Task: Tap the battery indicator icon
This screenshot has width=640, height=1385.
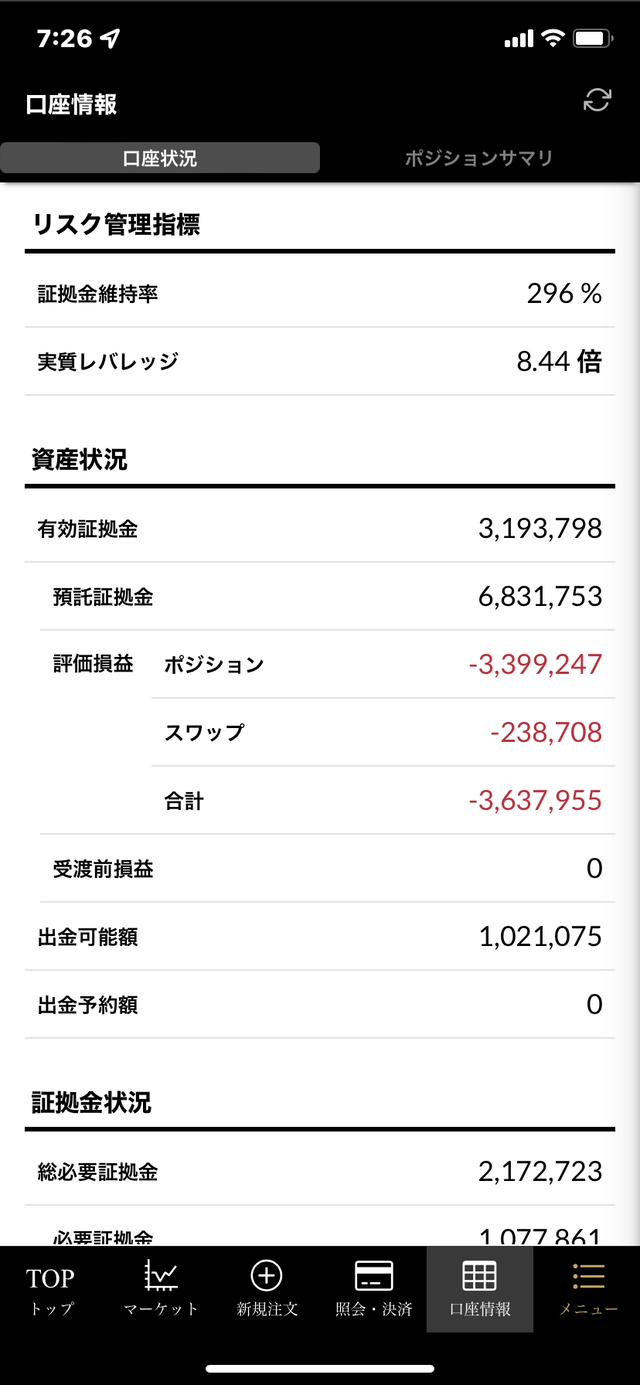Action: [592, 39]
